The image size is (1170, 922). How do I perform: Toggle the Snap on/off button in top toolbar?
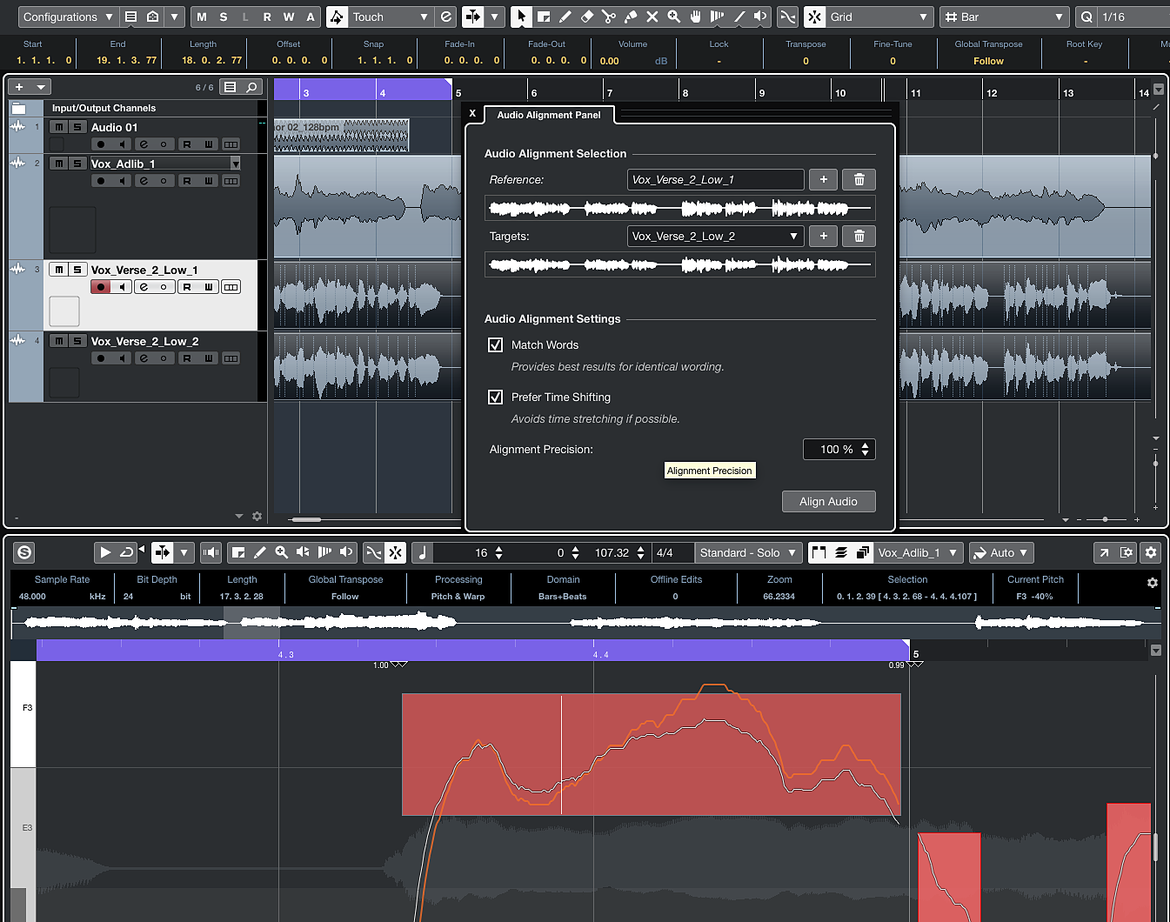tap(815, 16)
